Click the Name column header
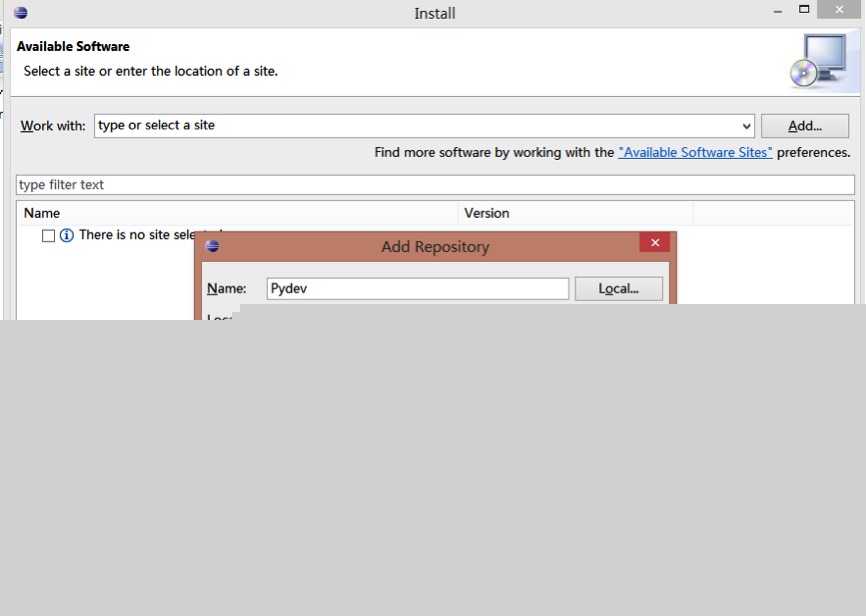The image size is (866, 616). 237,213
